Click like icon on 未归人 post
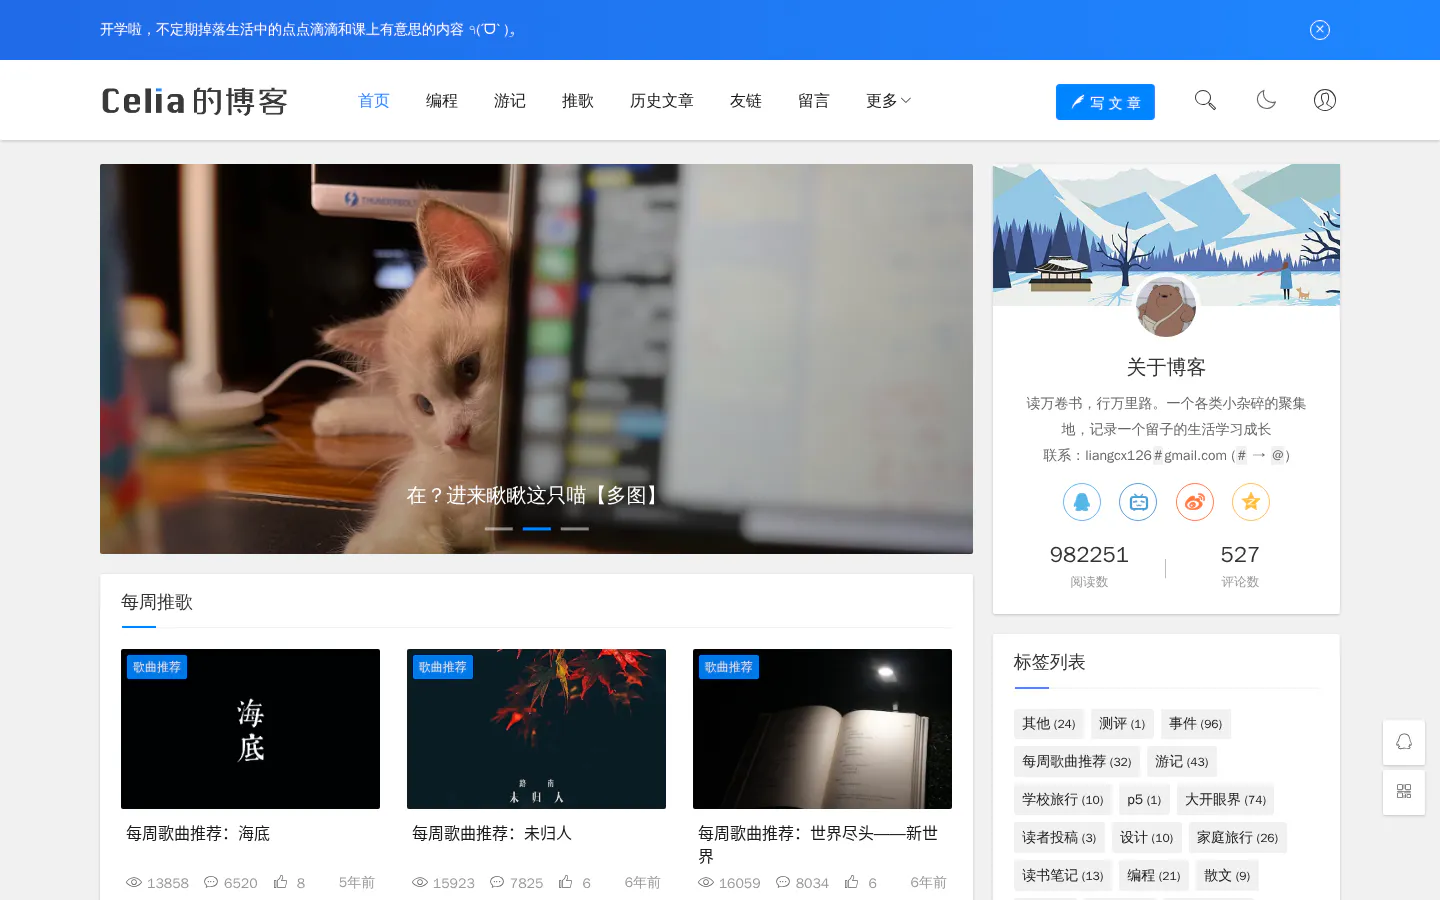Image resolution: width=1440 pixels, height=900 pixels. 567,882
